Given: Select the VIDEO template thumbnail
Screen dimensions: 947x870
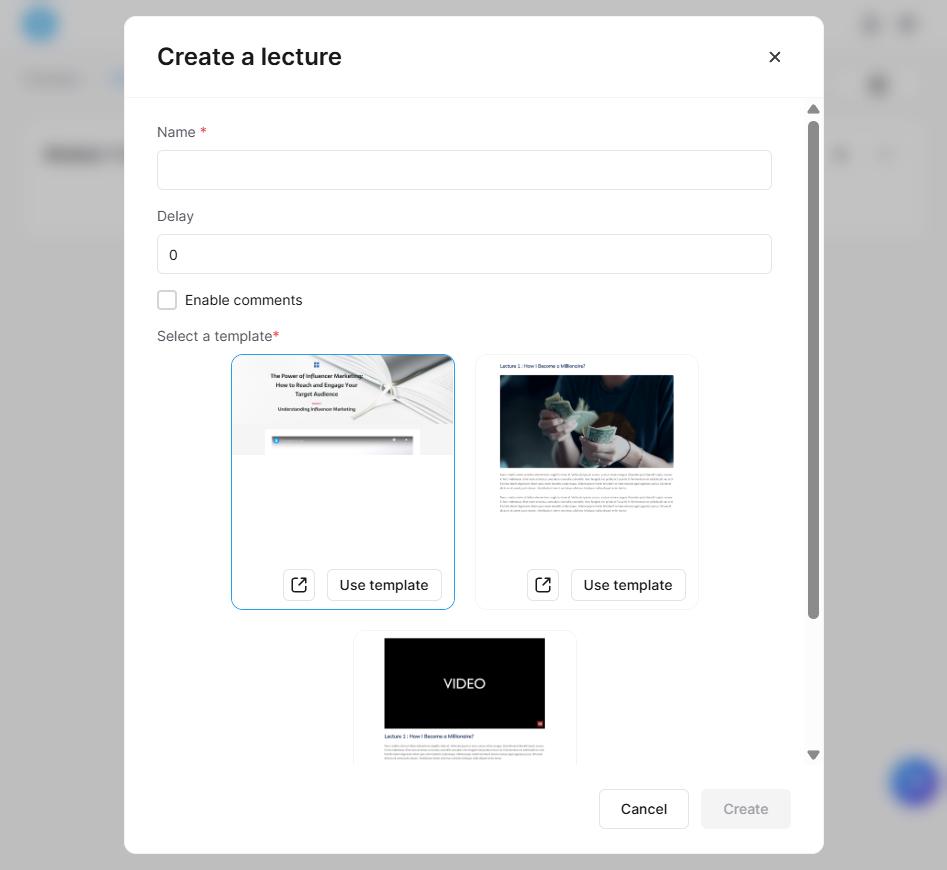Looking at the screenshot, I should coord(464,683).
